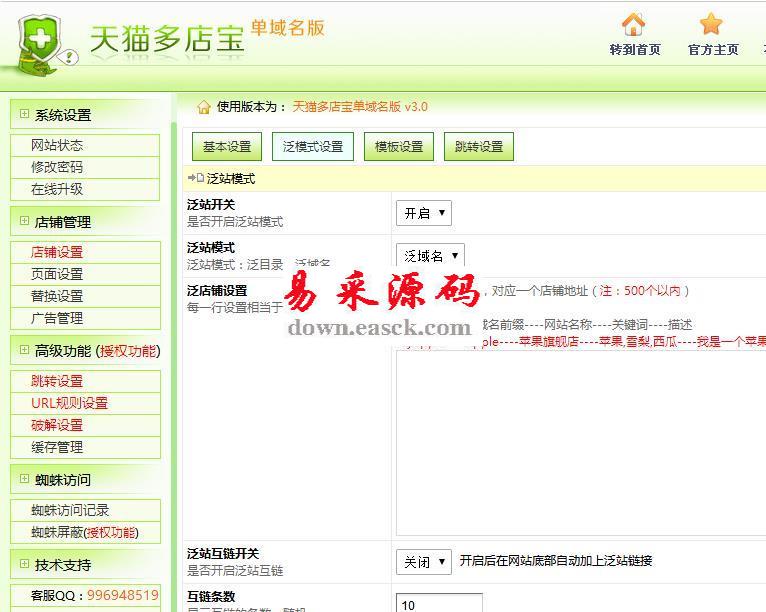The width and height of the screenshot is (766, 612).
Task: Open the 泛站开关 dropdown
Action: pos(425,213)
